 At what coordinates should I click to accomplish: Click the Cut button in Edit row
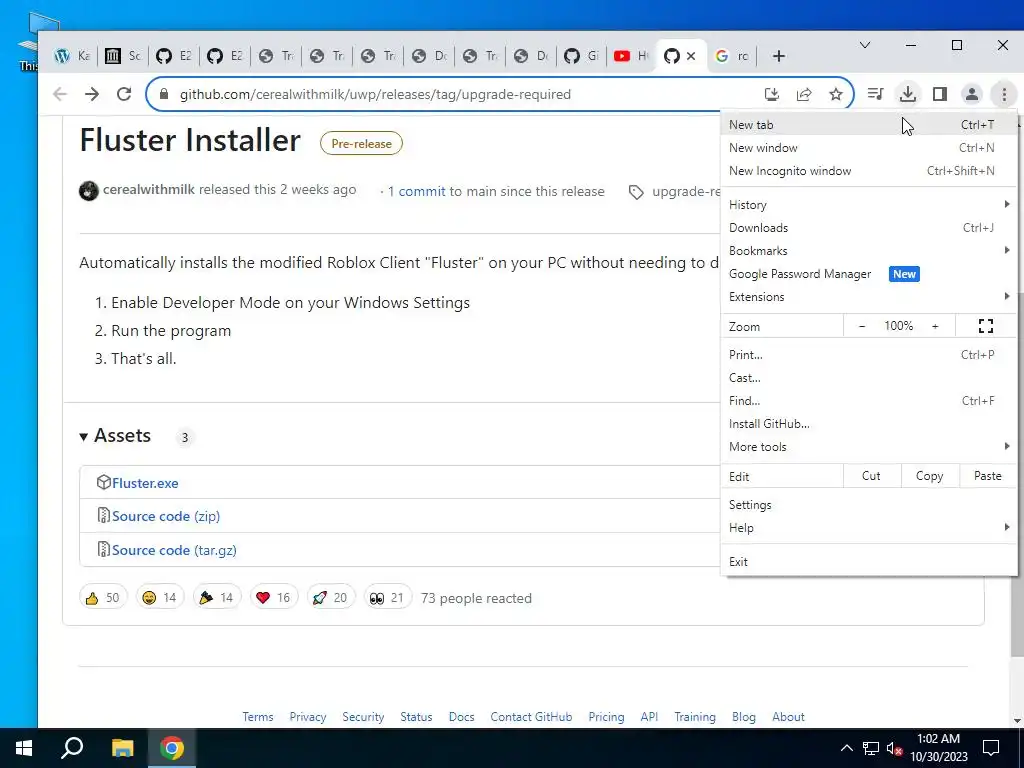point(871,476)
